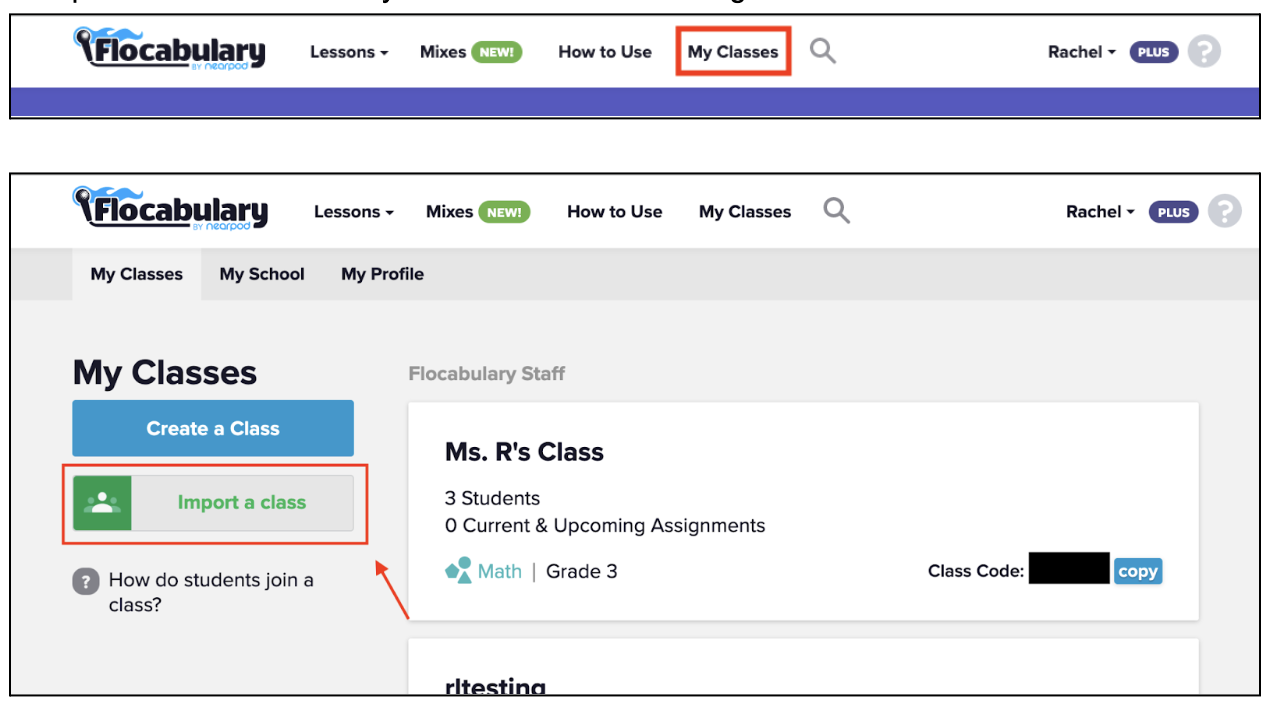Image resolution: width=1266 pixels, height=708 pixels.
Task: Click the highlighted My Classes menu item
Action: (733, 52)
